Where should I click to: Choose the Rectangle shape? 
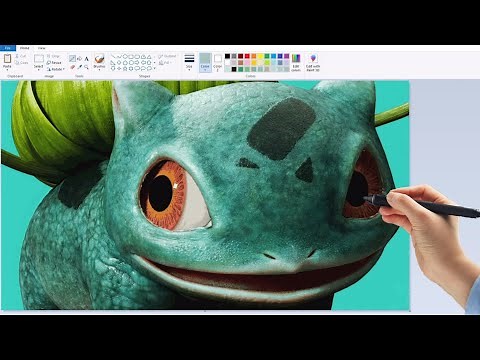click(x=131, y=57)
